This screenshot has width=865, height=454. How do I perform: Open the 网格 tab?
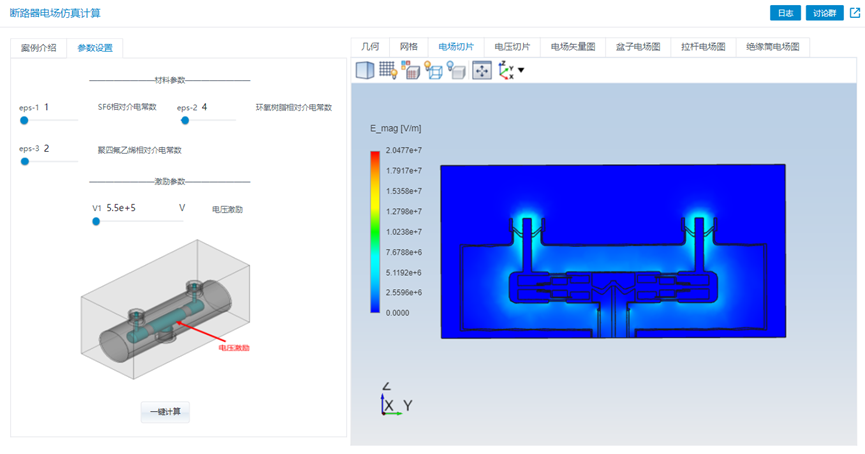(x=409, y=47)
